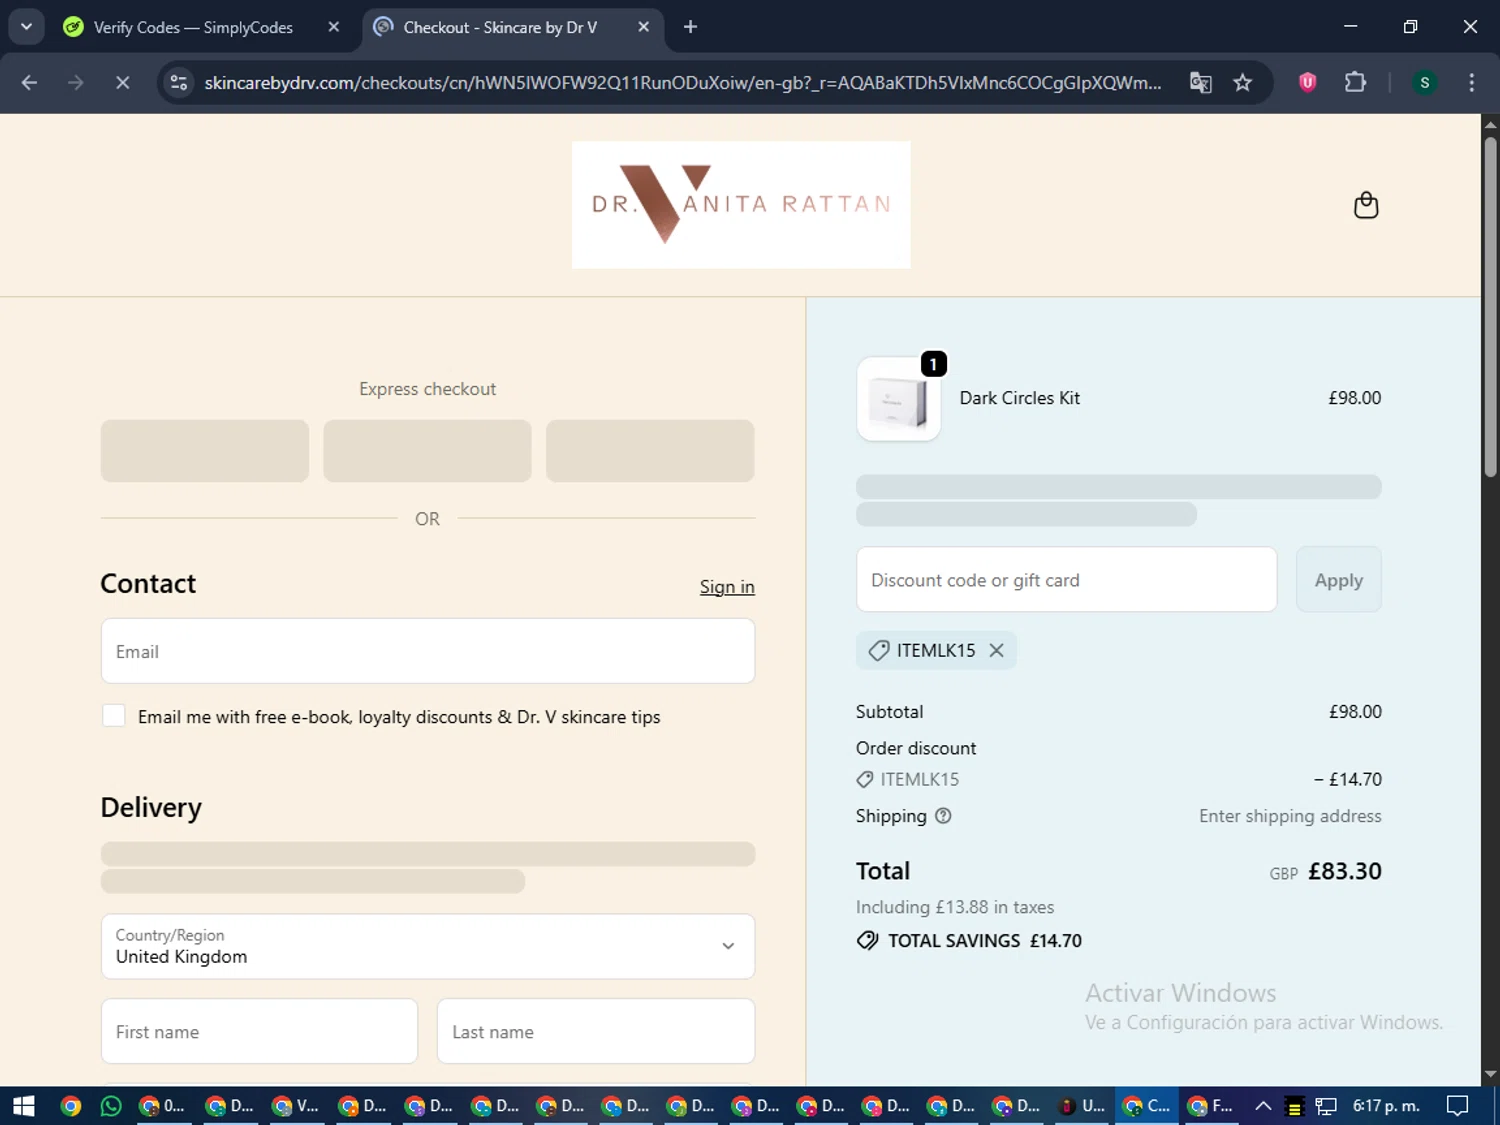
Task: Open the tab search dropdown arrow
Action: click(x=27, y=27)
